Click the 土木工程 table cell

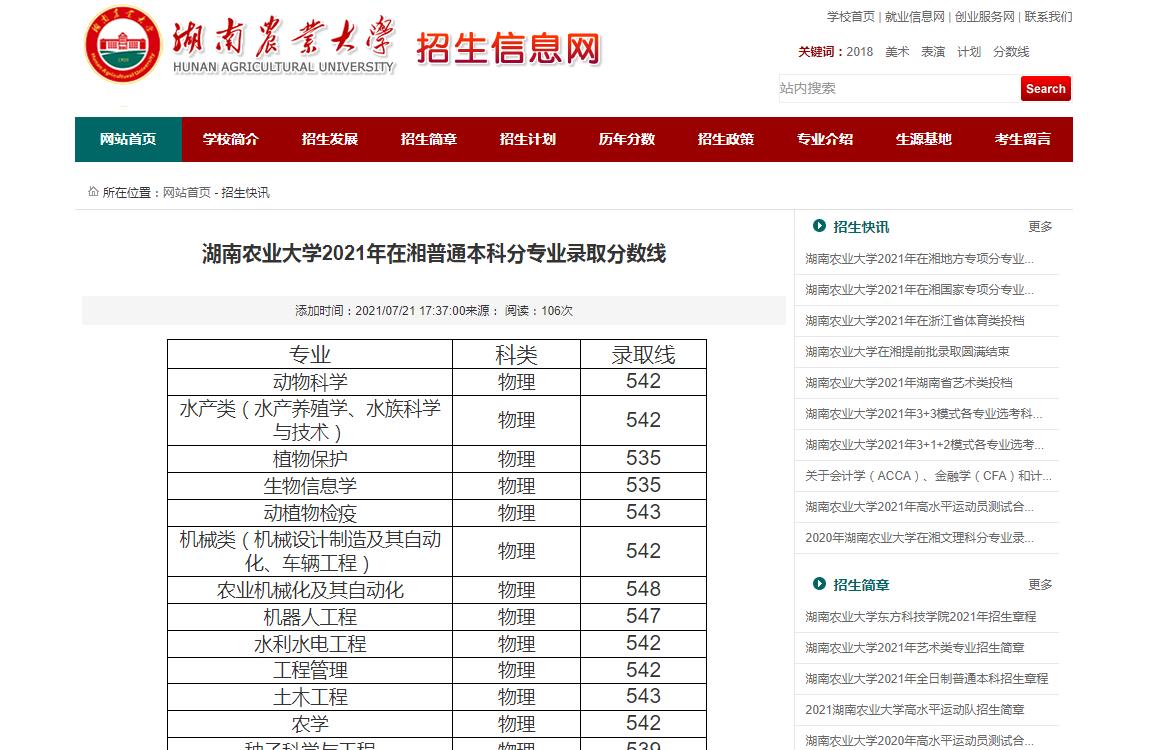coord(310,697)
